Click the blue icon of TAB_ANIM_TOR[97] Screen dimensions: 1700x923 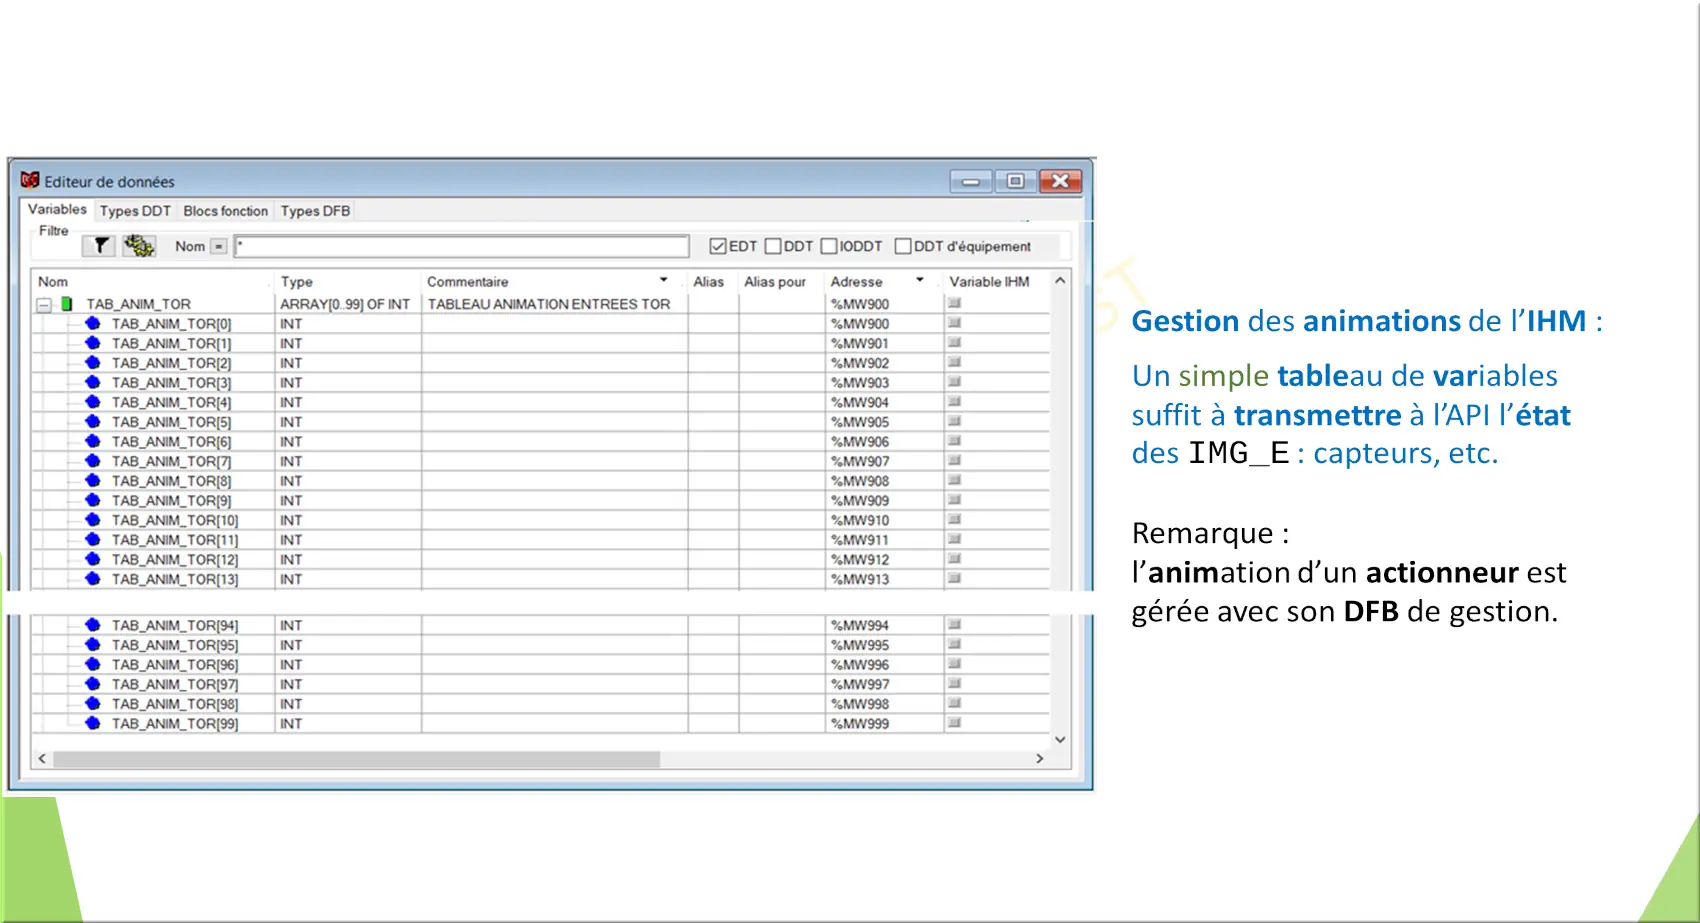coord(93,684)
